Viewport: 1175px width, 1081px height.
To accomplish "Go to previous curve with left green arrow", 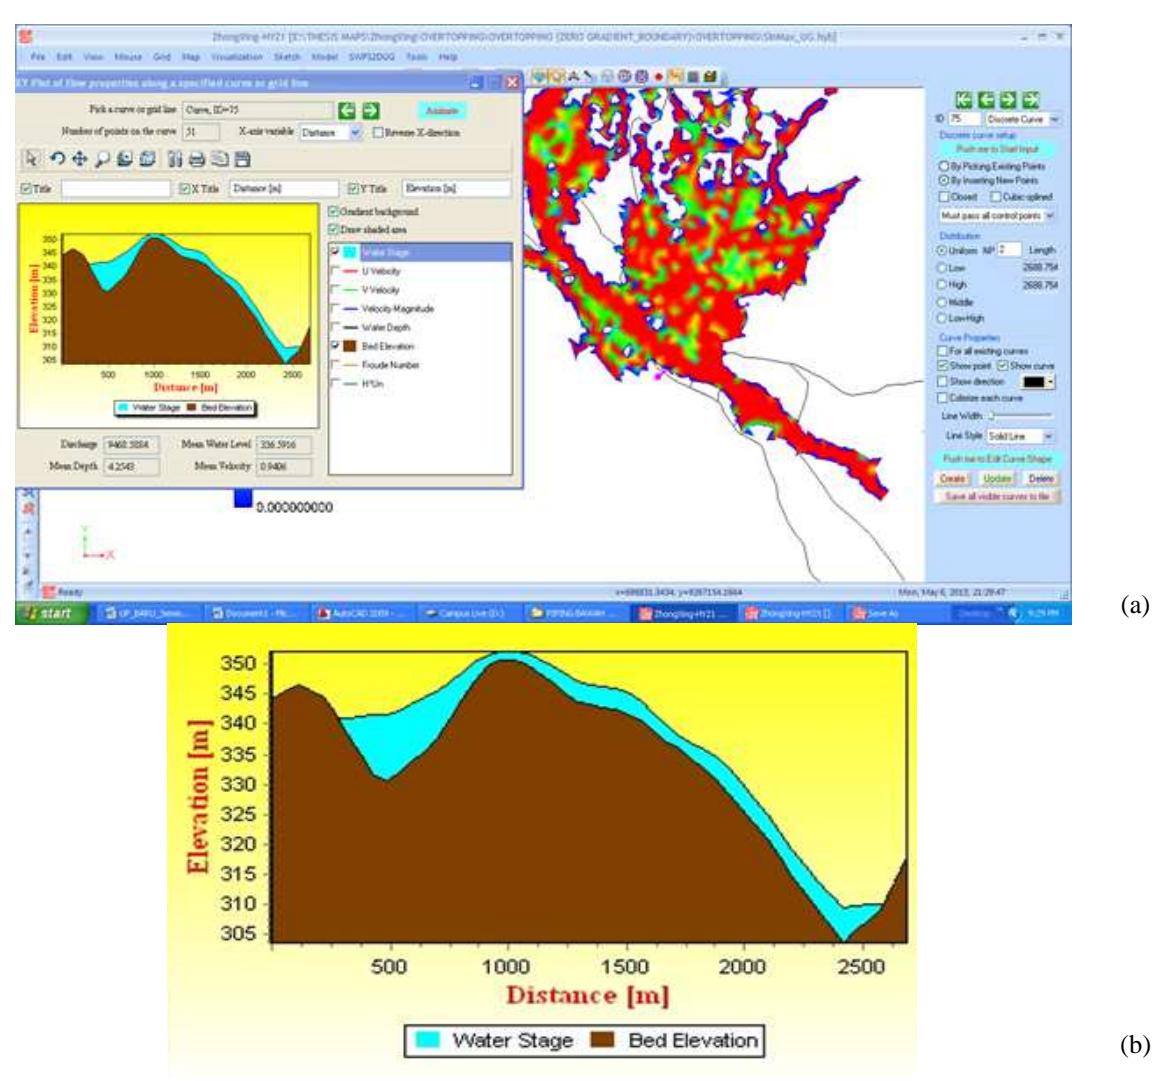I will coord(347,111).
